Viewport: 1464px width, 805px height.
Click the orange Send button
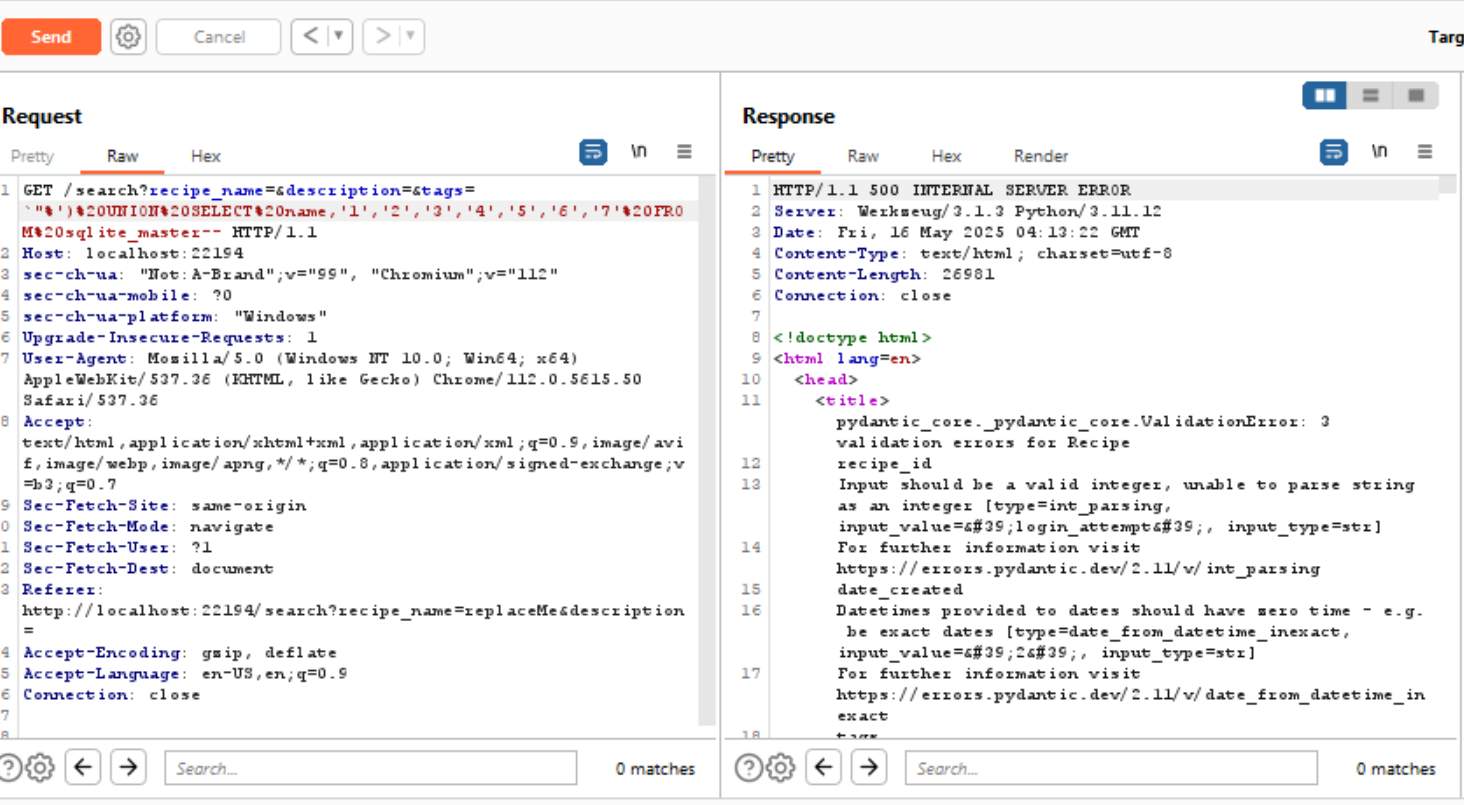pos(51,37)
